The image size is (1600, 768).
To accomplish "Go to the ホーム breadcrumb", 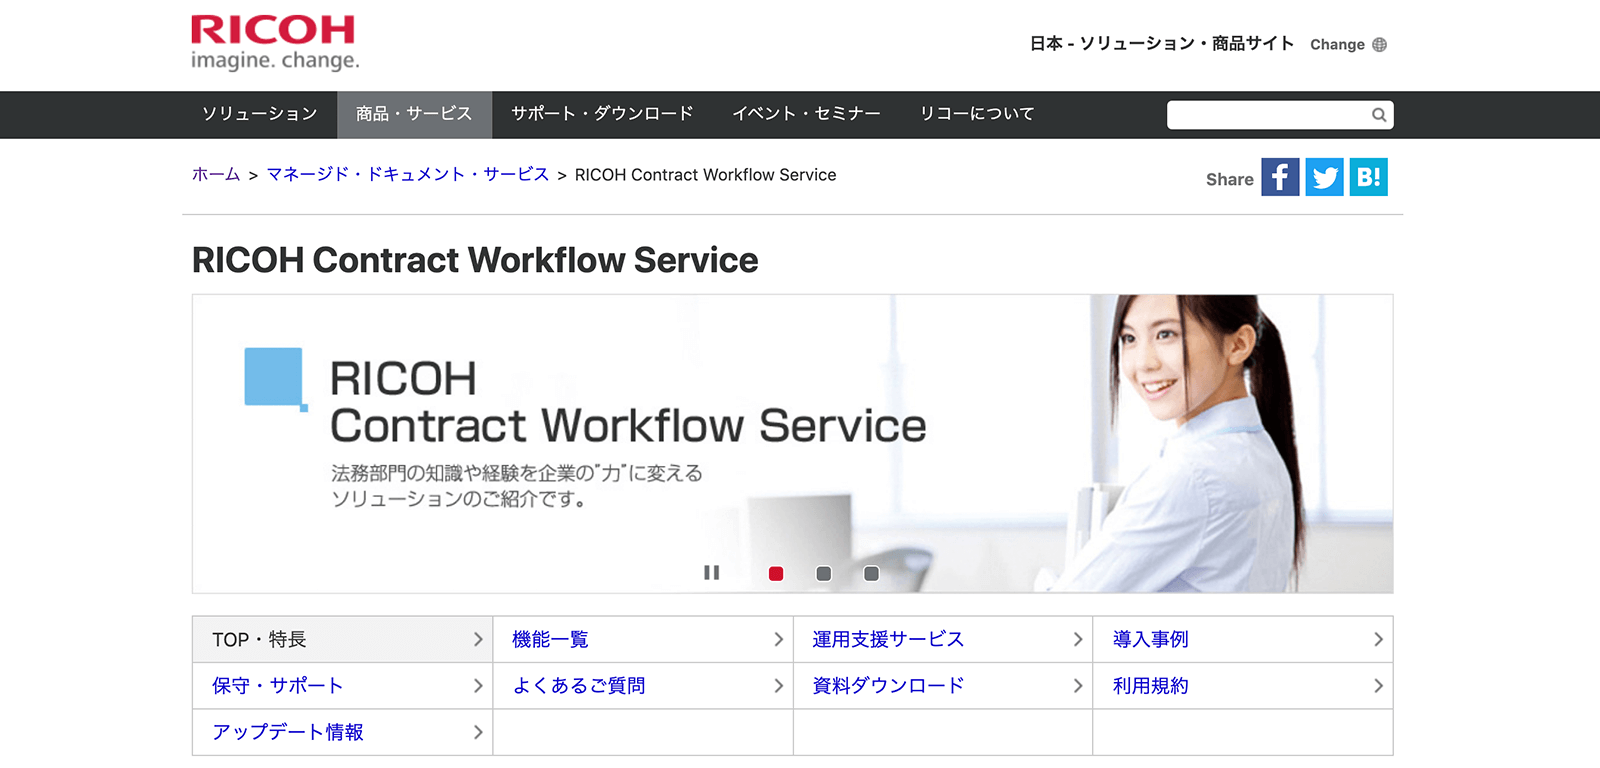I will 216,174.
